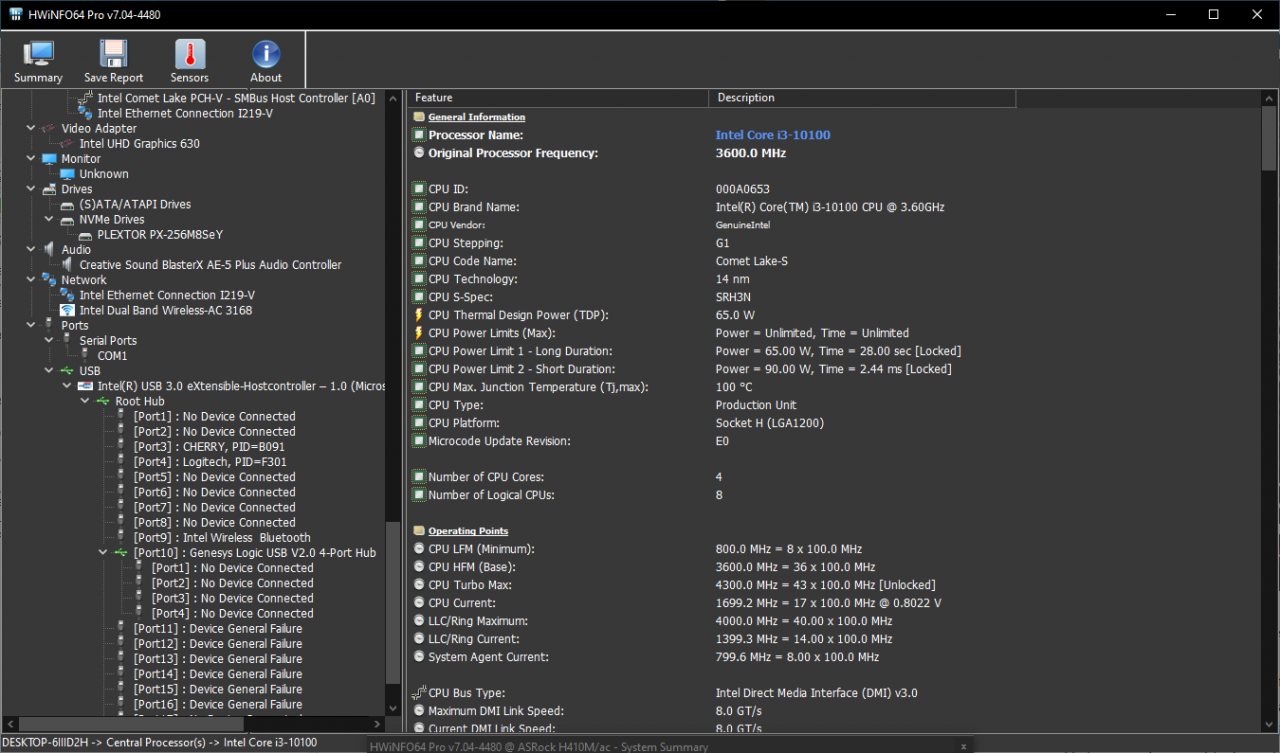Click the Video Adapter node icon

coord(50,128)
